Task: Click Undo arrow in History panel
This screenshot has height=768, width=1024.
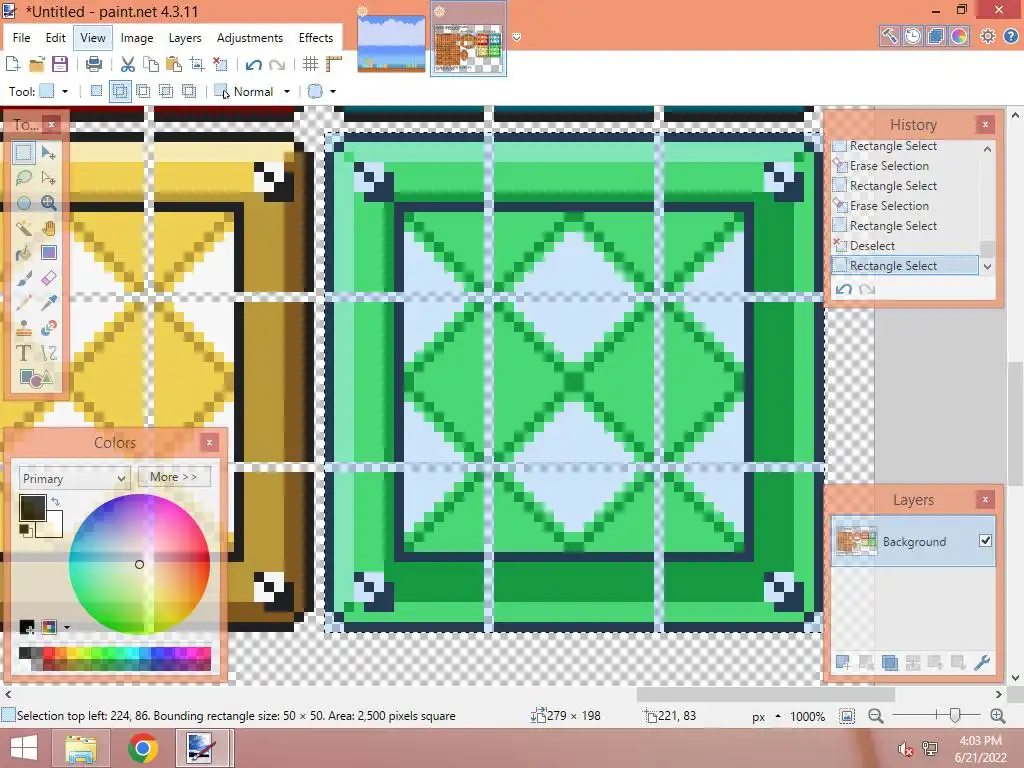Action: click(x=844, y=289)
